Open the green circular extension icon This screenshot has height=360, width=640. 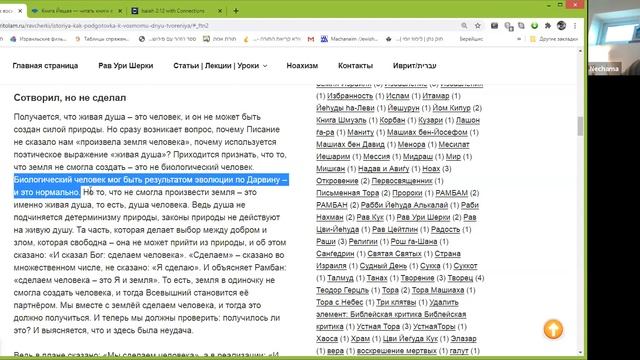[x=534, y=26]
